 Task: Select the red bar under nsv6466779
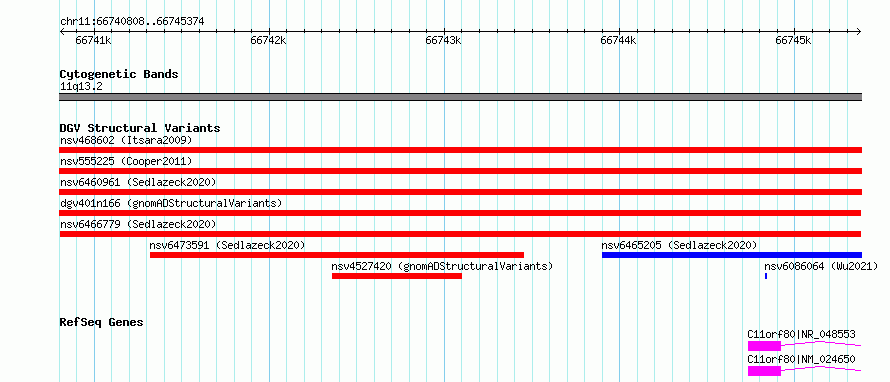(x=460, y=234)
